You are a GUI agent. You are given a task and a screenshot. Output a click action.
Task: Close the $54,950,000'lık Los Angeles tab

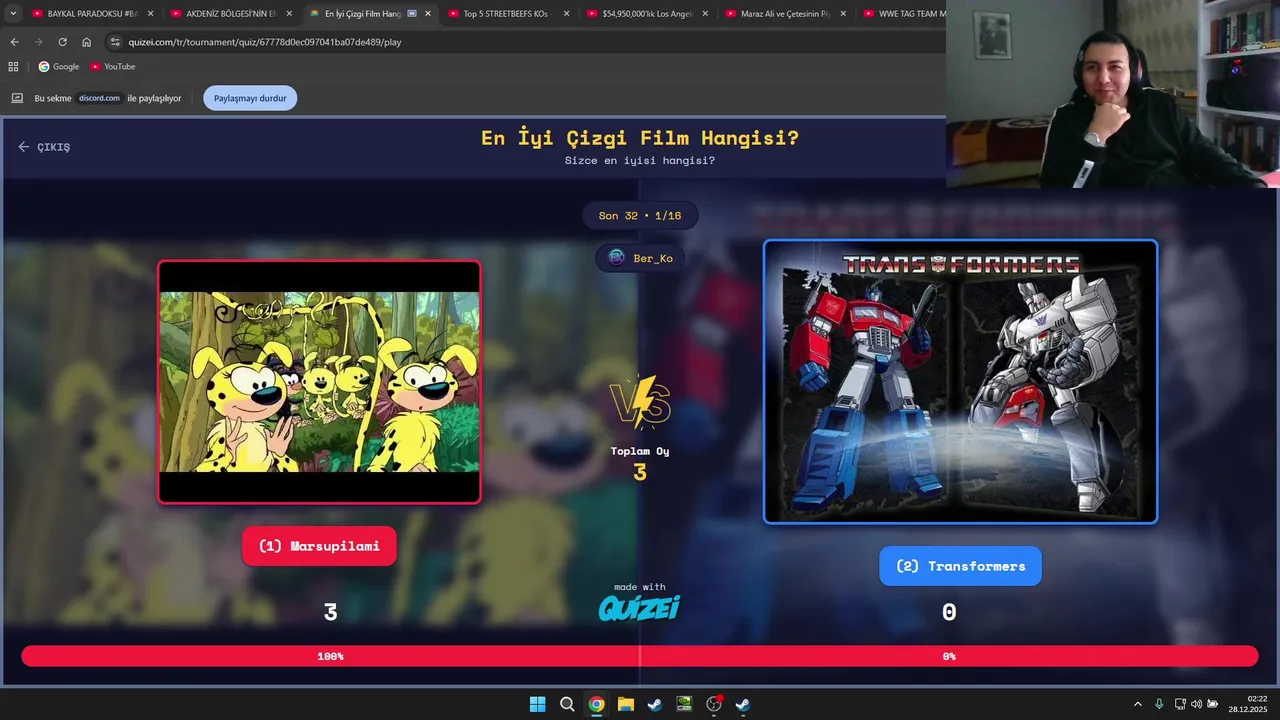click(x=705, y=14)
